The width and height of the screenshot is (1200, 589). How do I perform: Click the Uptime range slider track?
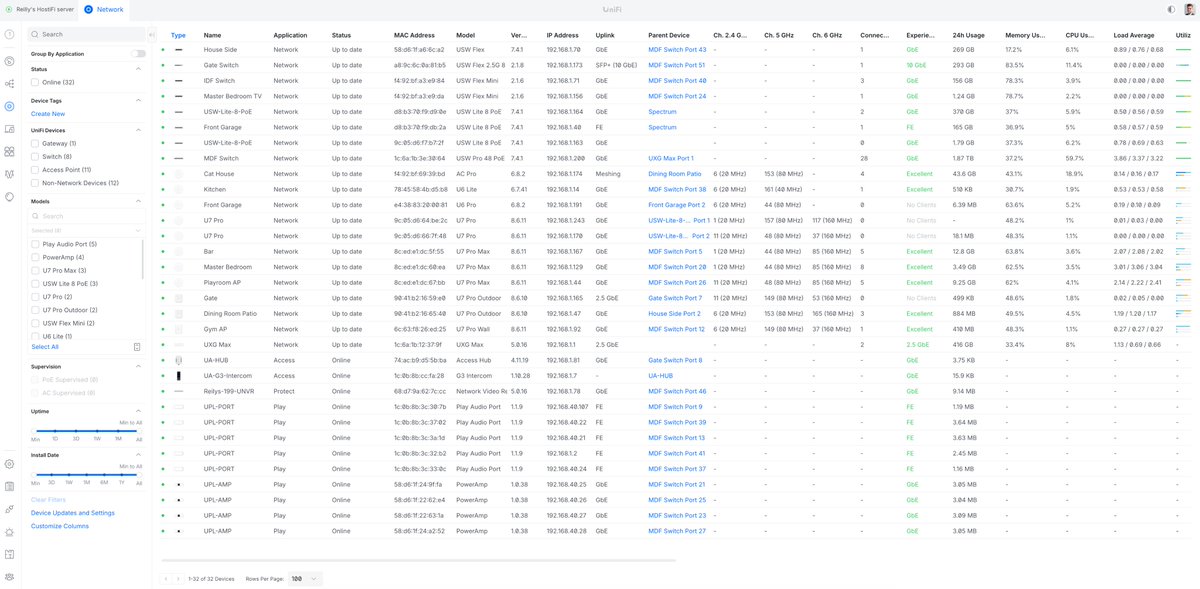(x=88, y=431)
